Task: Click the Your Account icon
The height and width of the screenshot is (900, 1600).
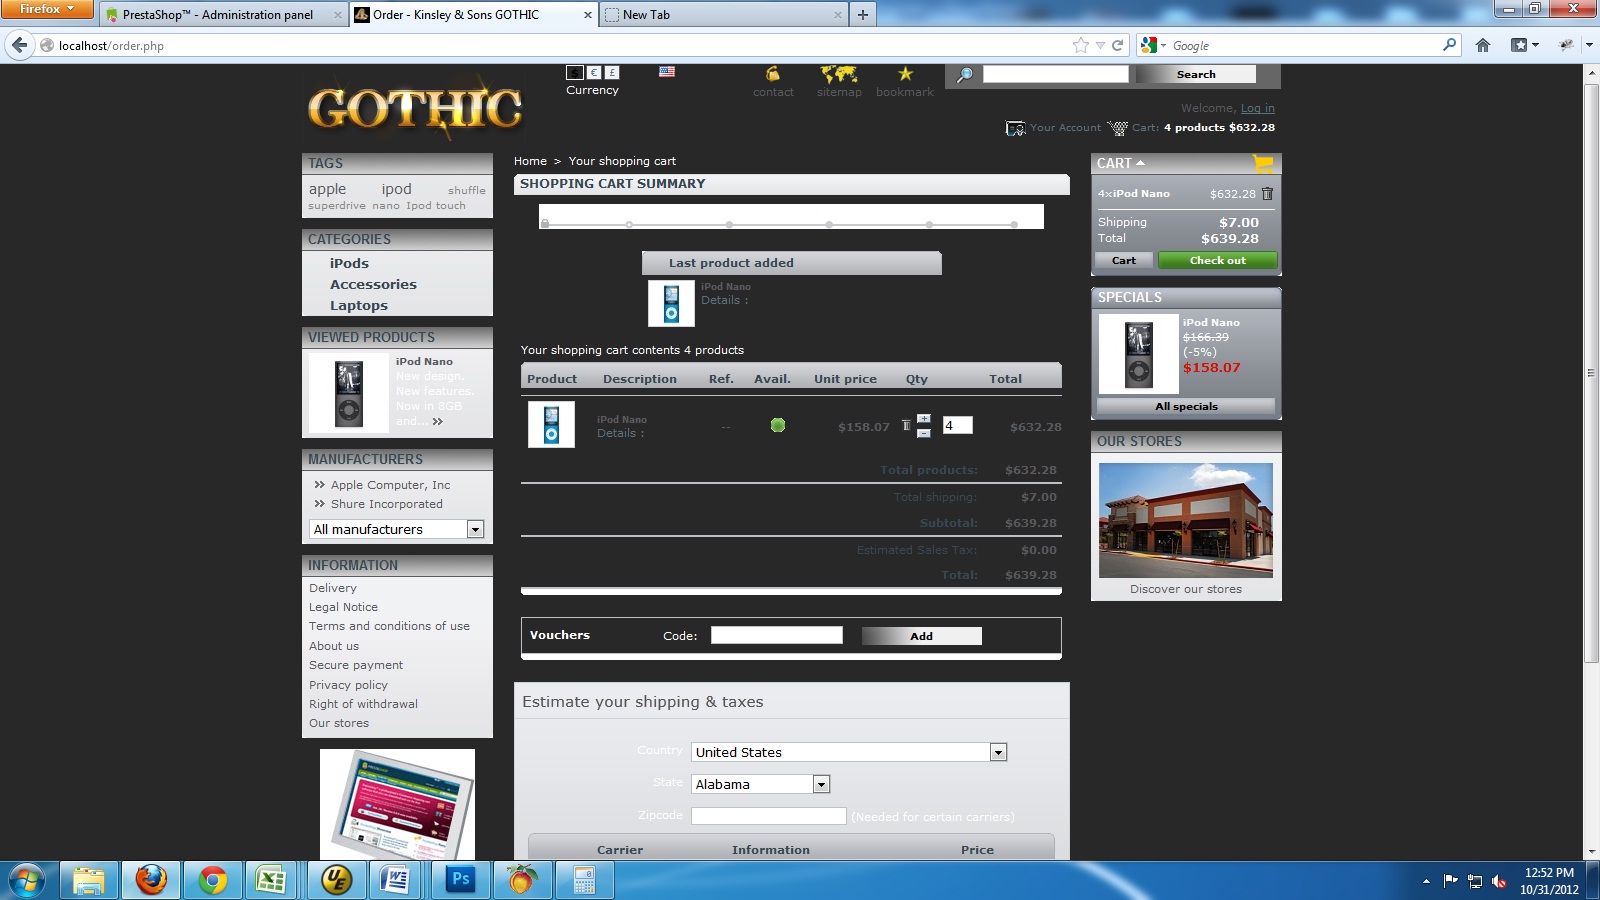Action: [x=1016, y=128]
